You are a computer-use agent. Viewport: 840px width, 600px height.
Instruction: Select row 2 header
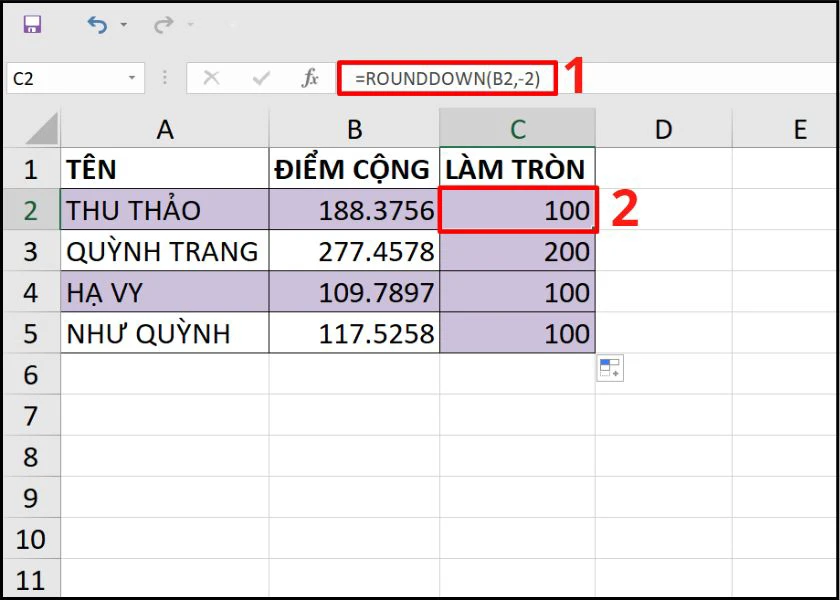coord(31,209)
